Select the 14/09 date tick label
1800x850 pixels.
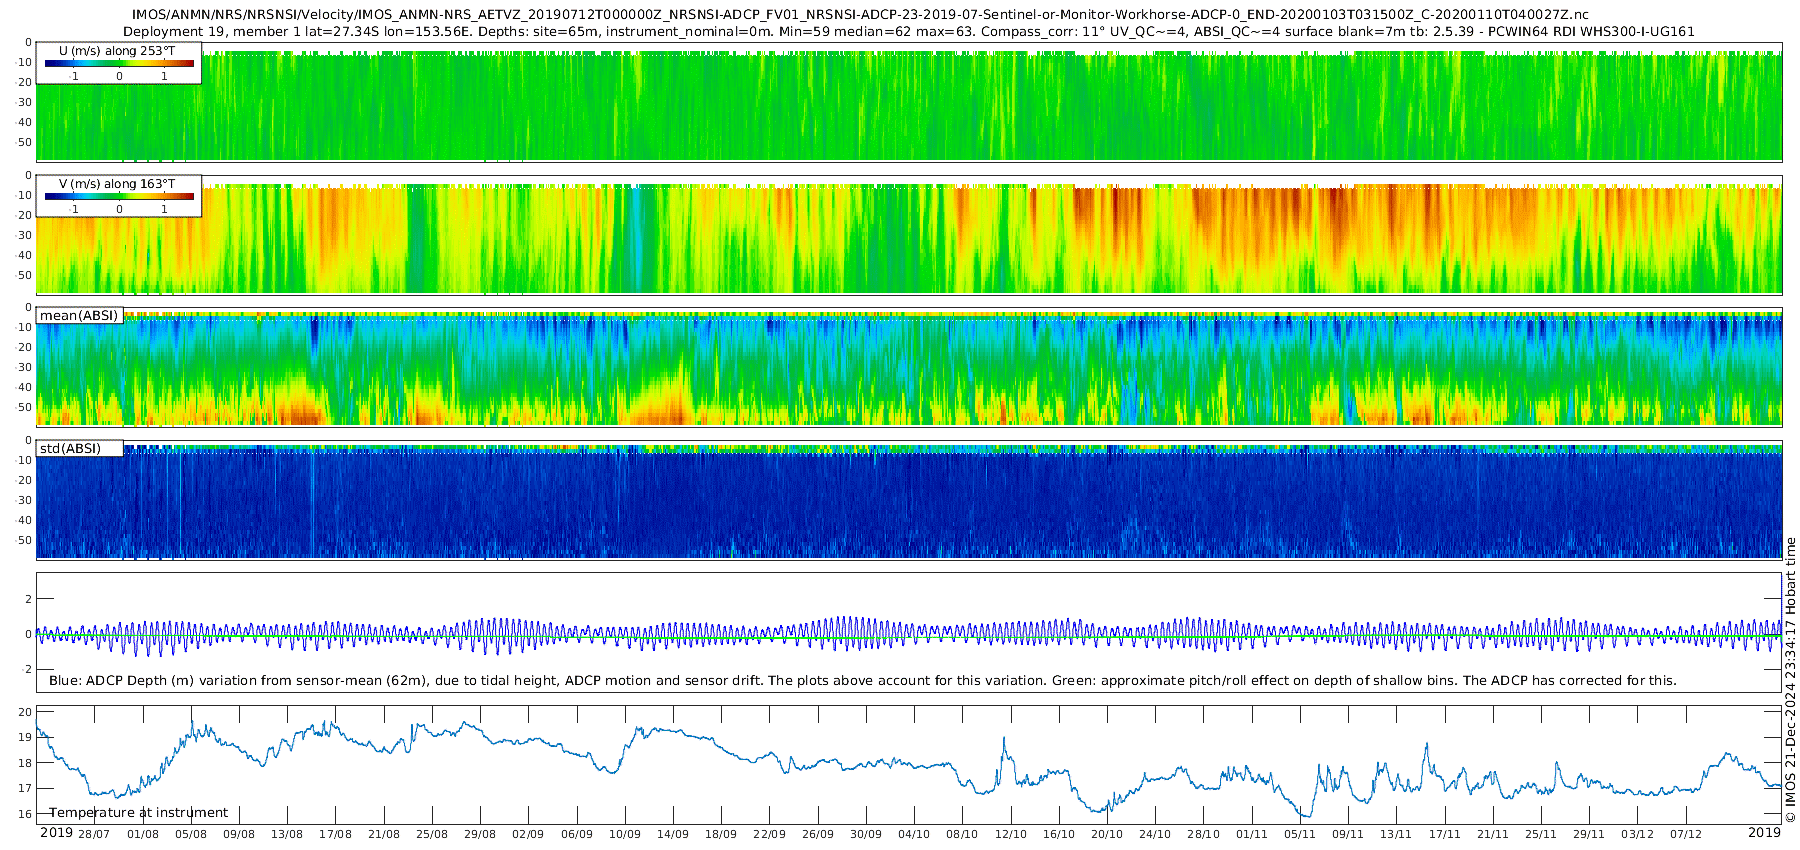[x=673, y=834]
